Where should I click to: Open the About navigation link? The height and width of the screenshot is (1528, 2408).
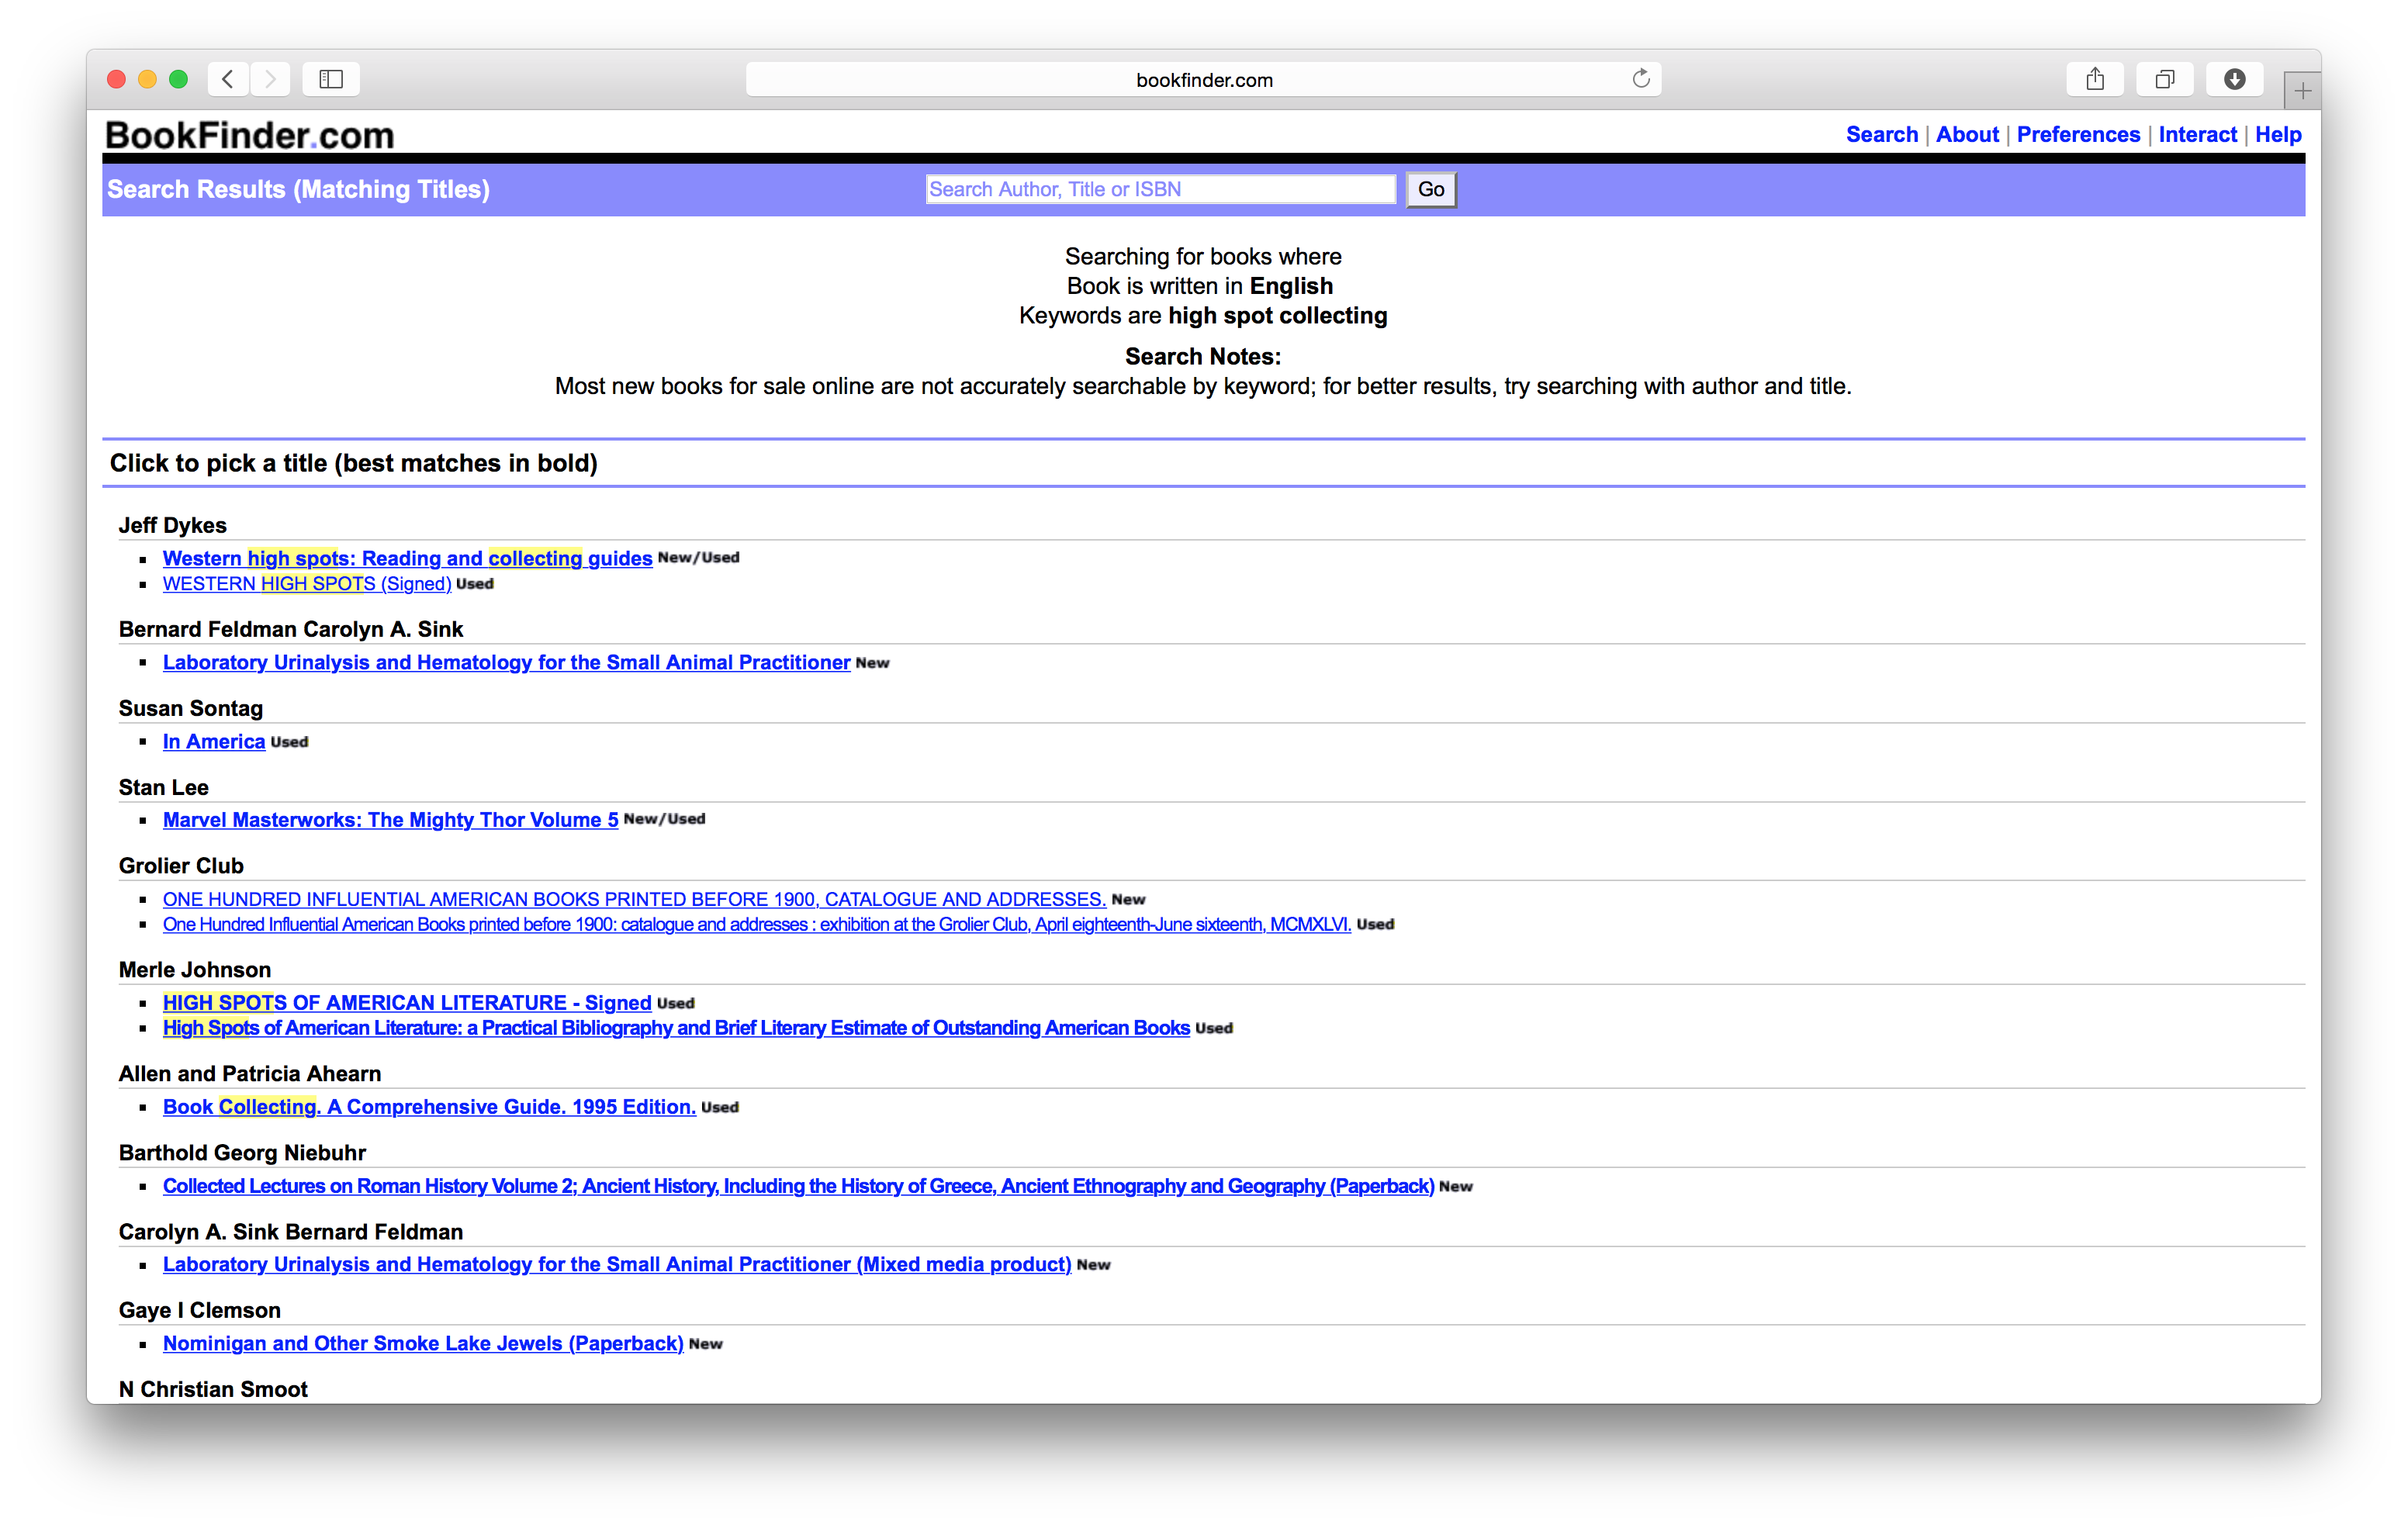pyautogui.click(x=1967, y=135)
